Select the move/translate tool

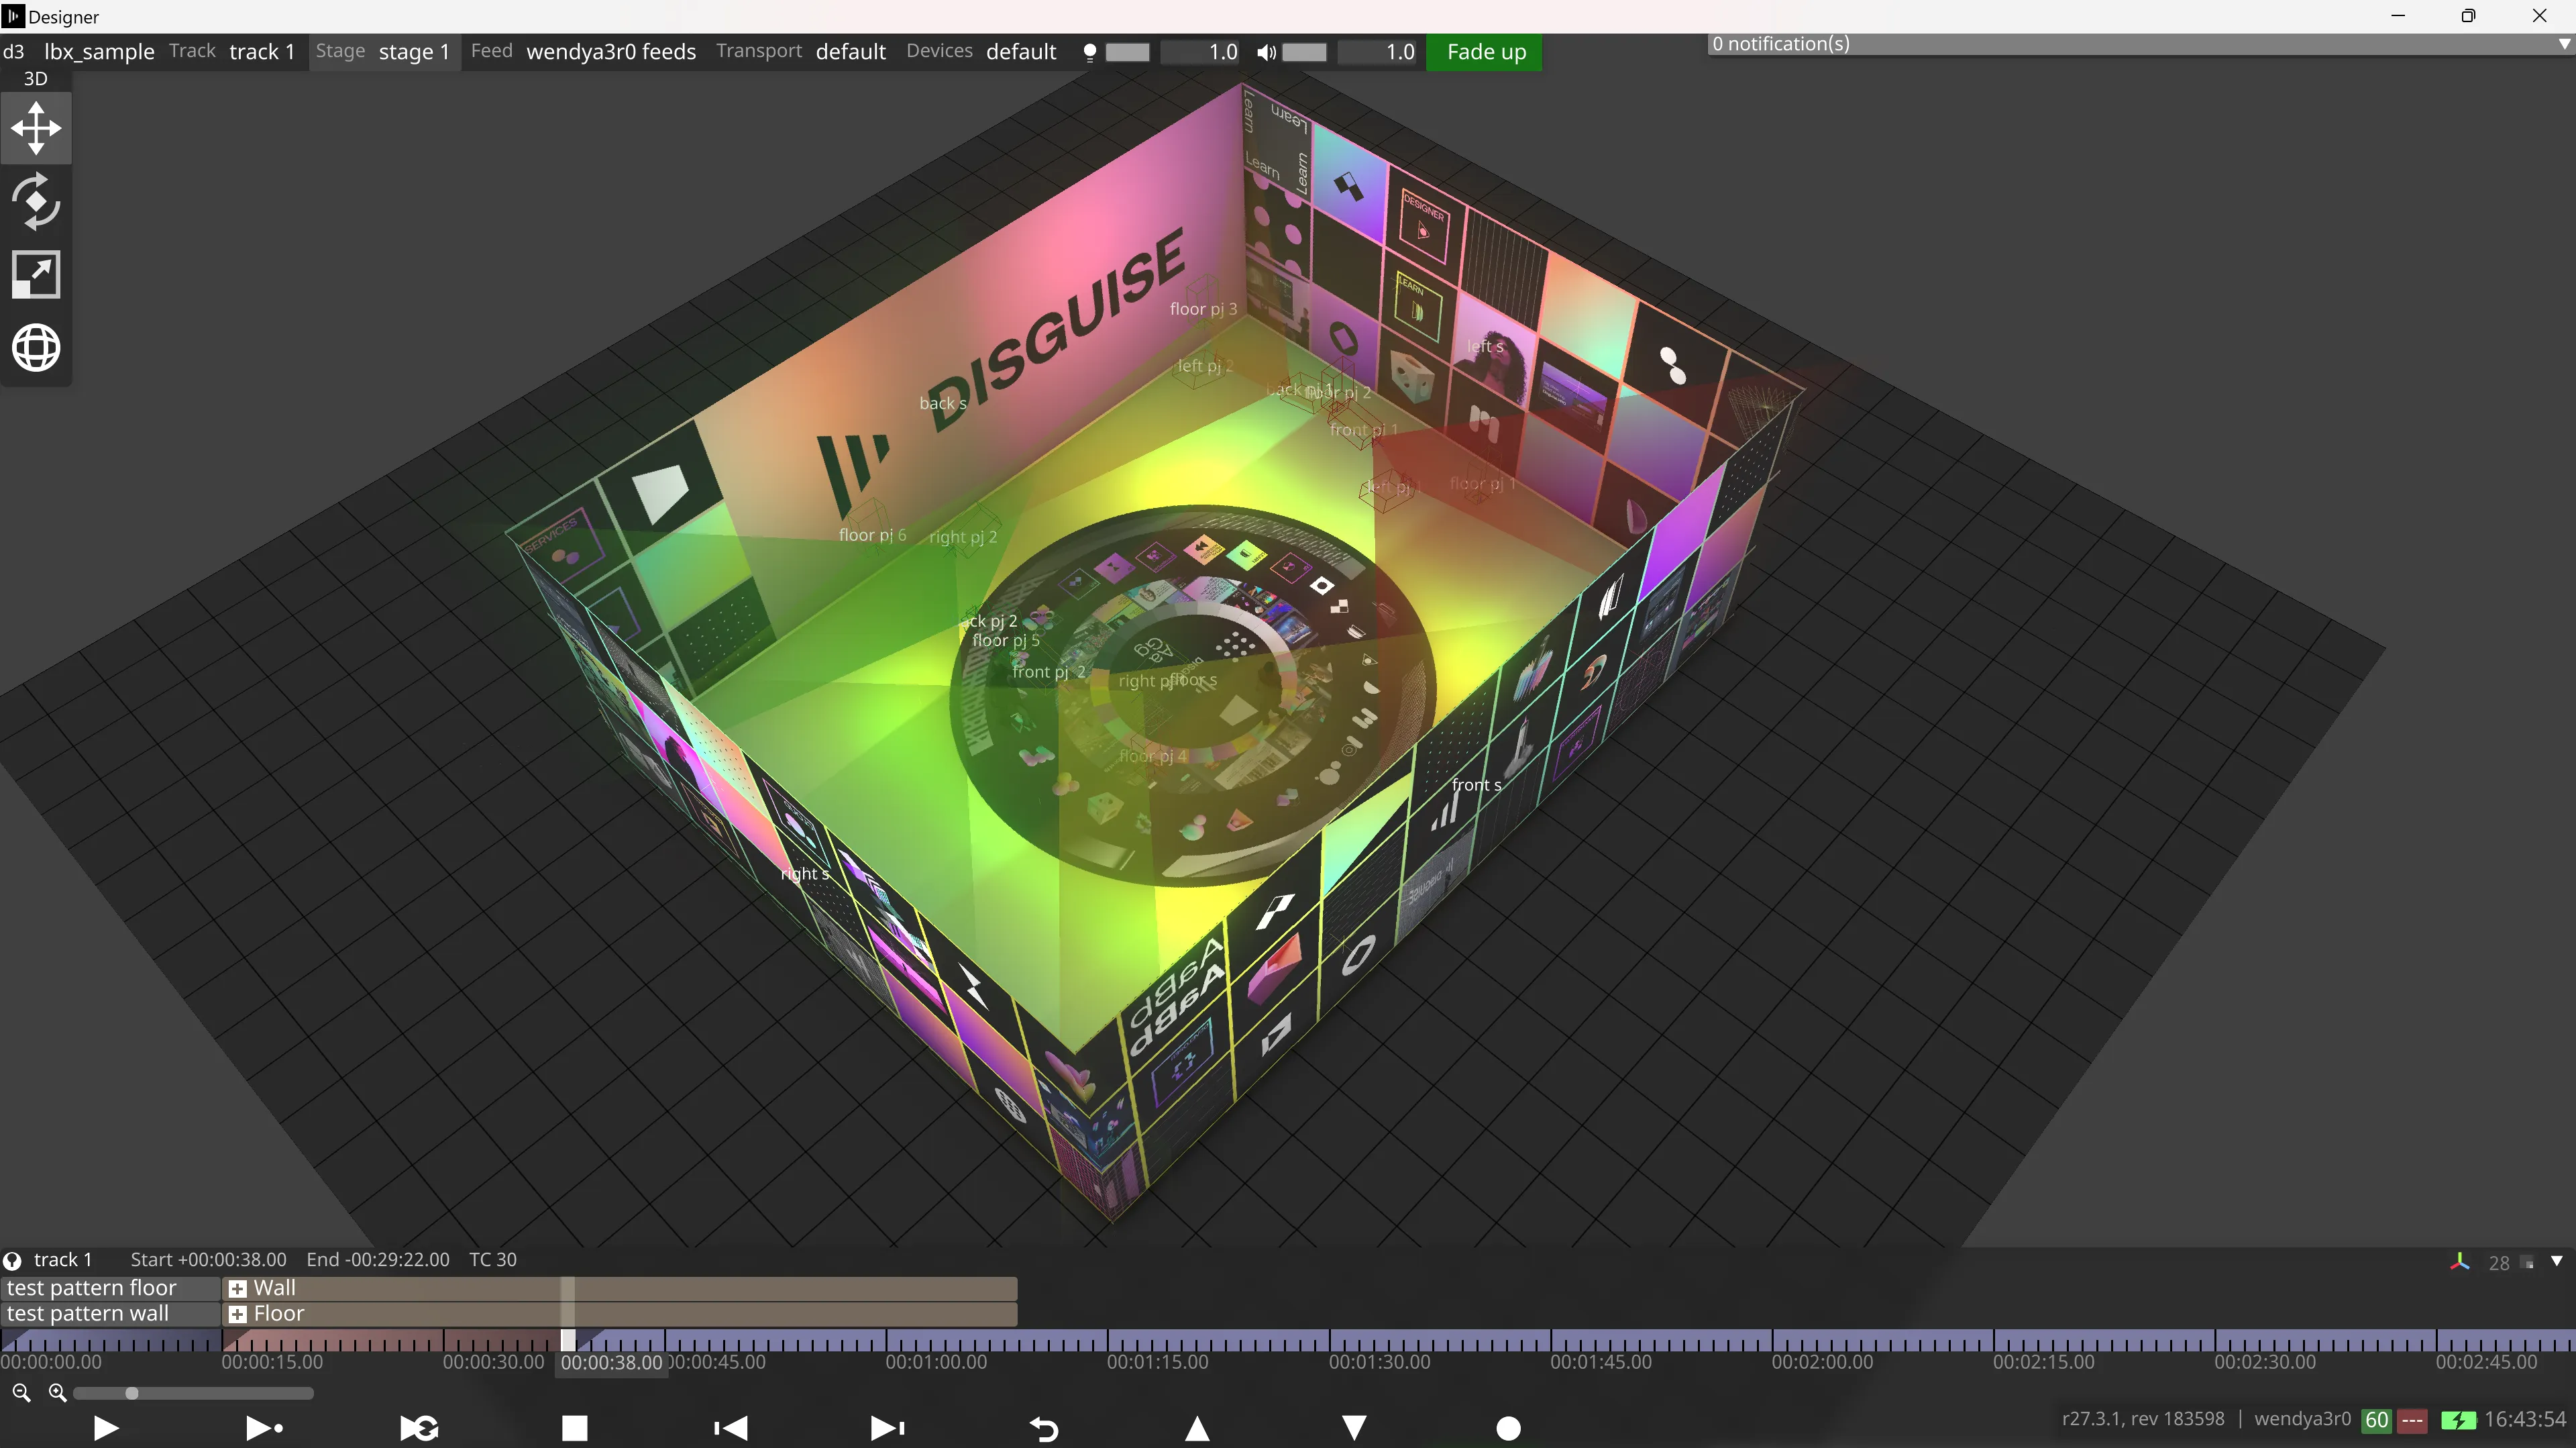(x=36, y=128)
